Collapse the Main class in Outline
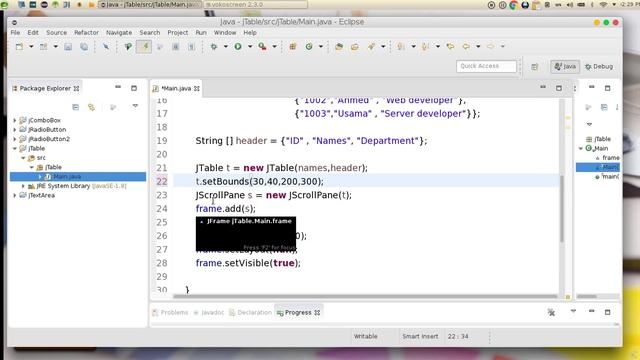Image resolution: width=640 pixels, height=360 pixels. pos(581,149)
